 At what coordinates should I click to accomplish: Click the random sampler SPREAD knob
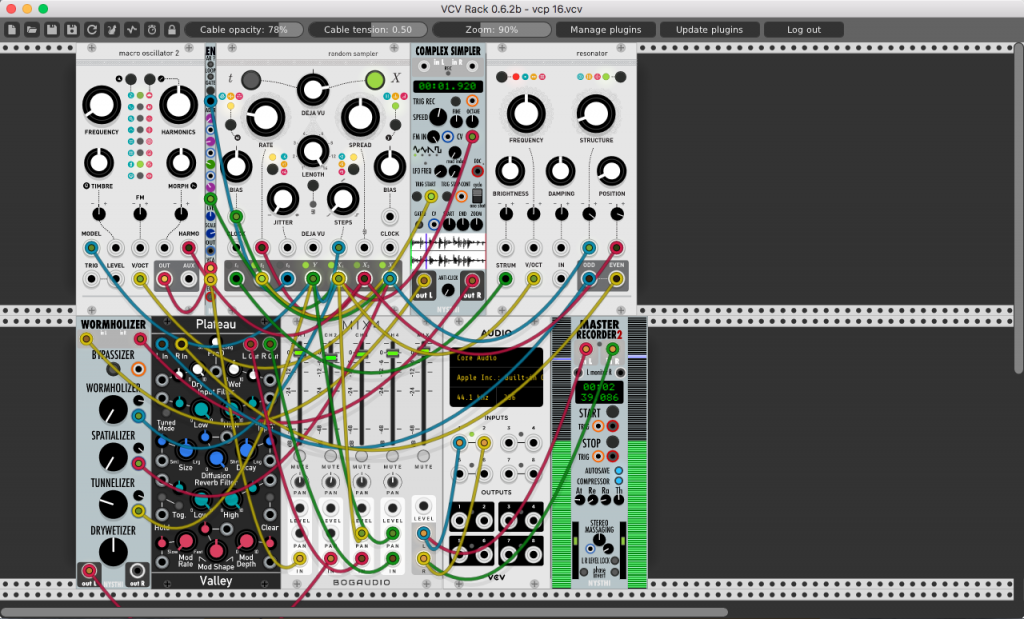pos(360,118)
